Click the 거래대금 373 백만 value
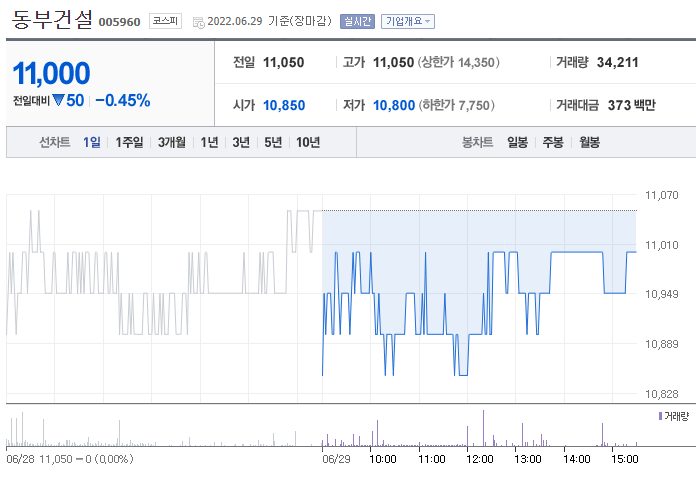Viewport: 696px width, 480px height. [631, 105]
